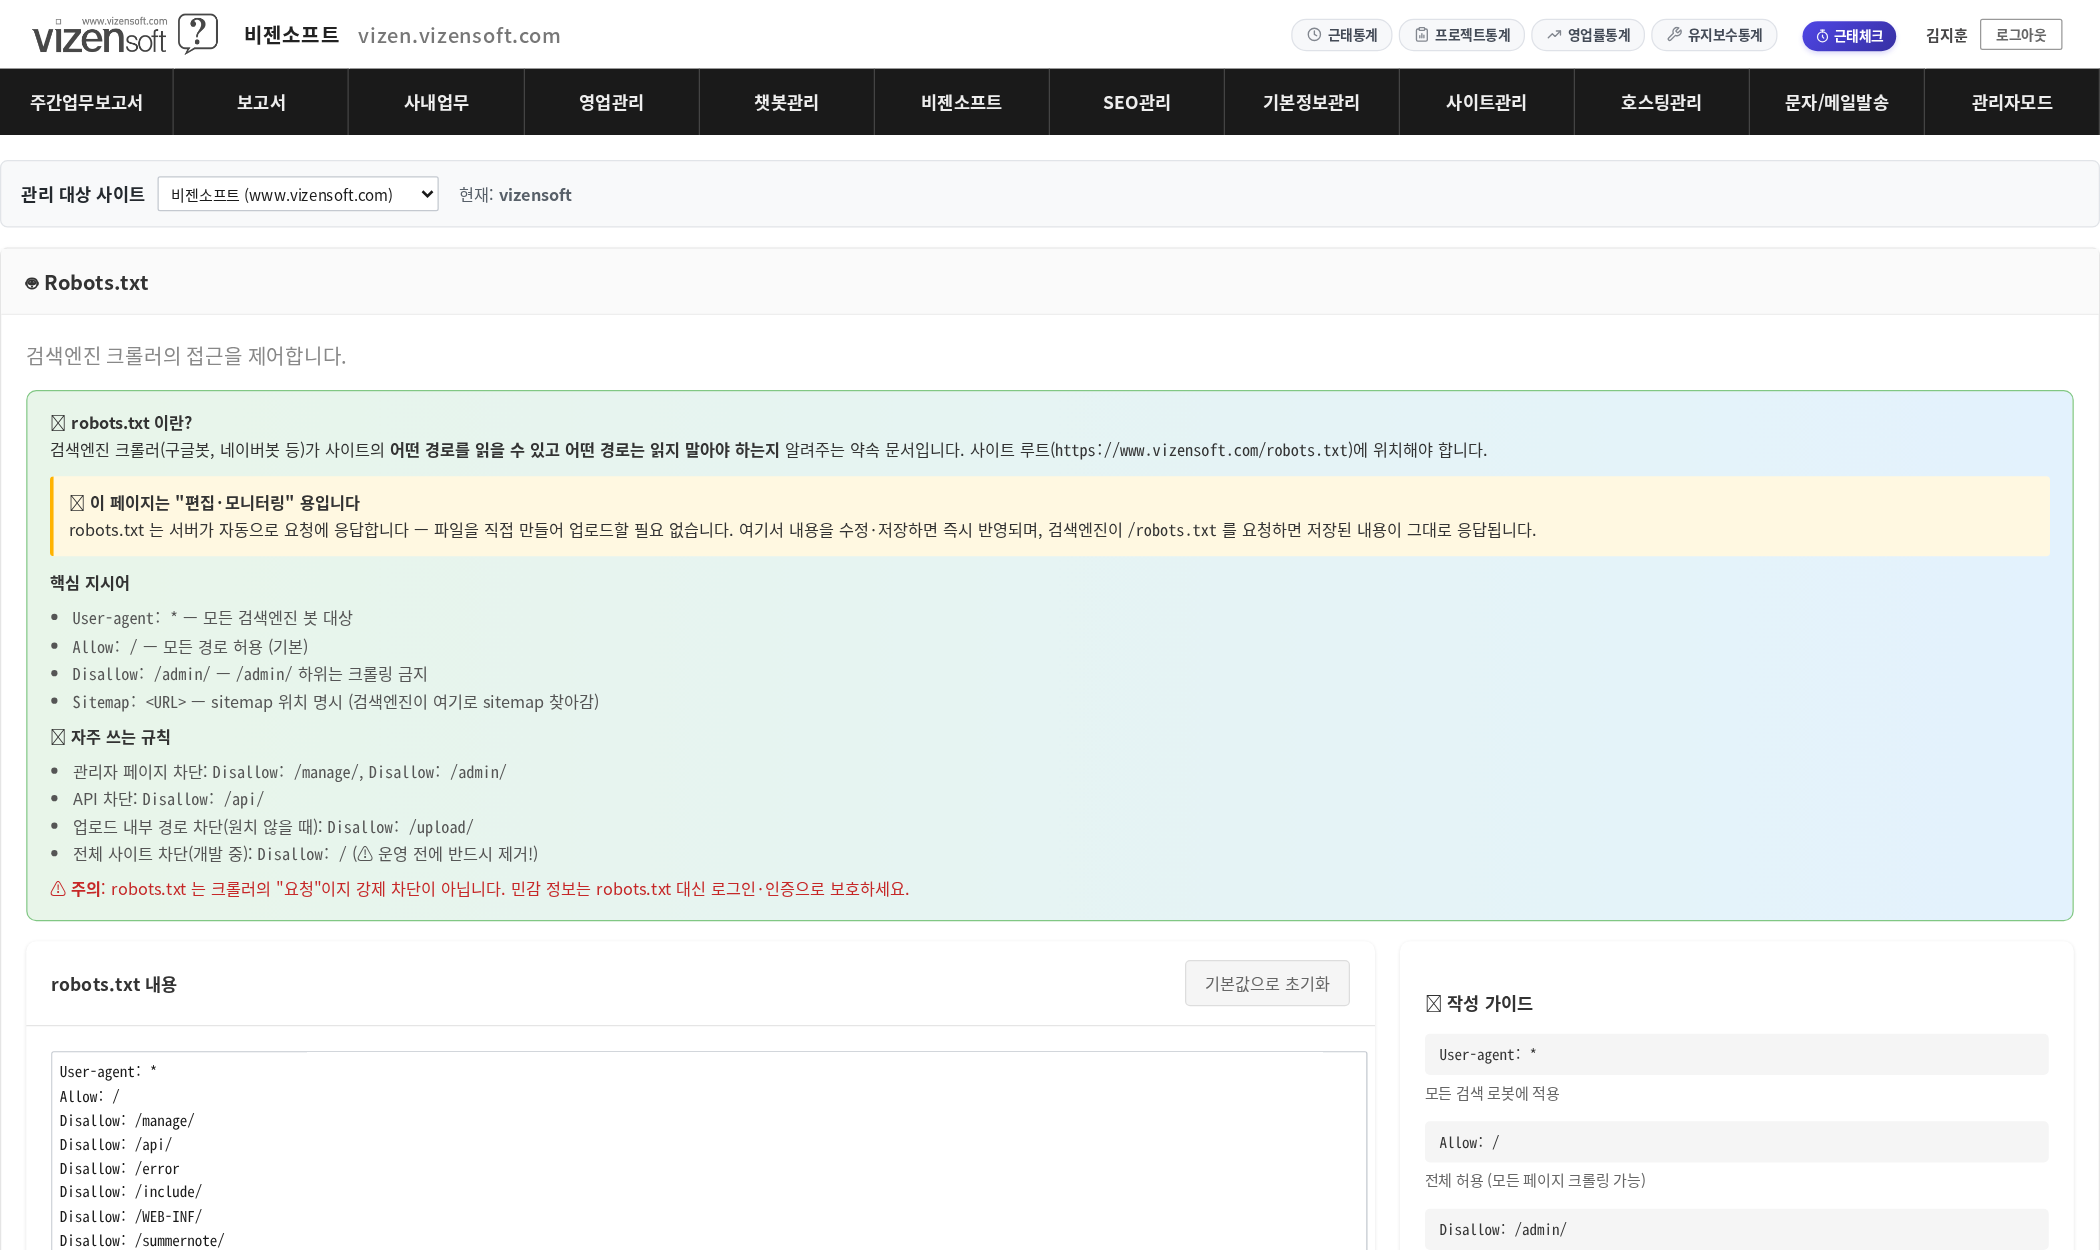Screen dimensions: 2100x1250
Task: Open the 사이트관리 menu
Action: [1486, 102]
